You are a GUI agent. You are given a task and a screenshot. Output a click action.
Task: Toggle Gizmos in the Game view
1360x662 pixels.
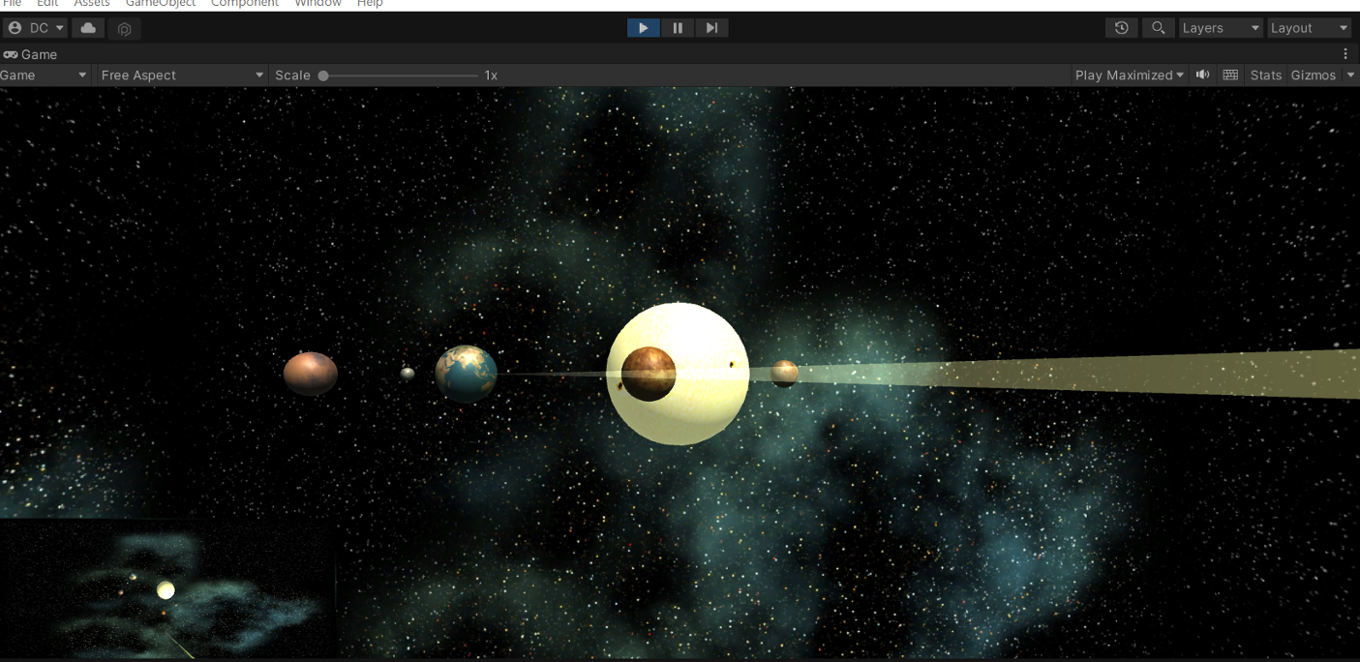(1313, 75)
